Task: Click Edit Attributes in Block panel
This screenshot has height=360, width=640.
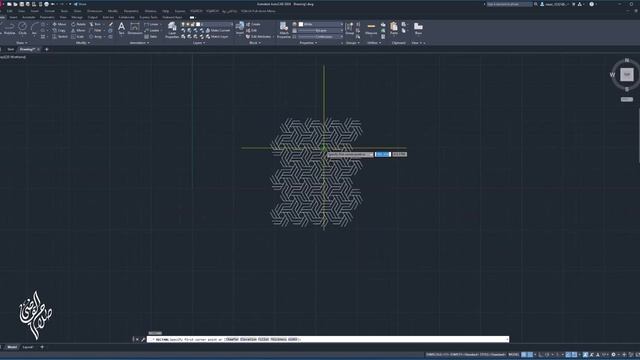Action: 258,36
